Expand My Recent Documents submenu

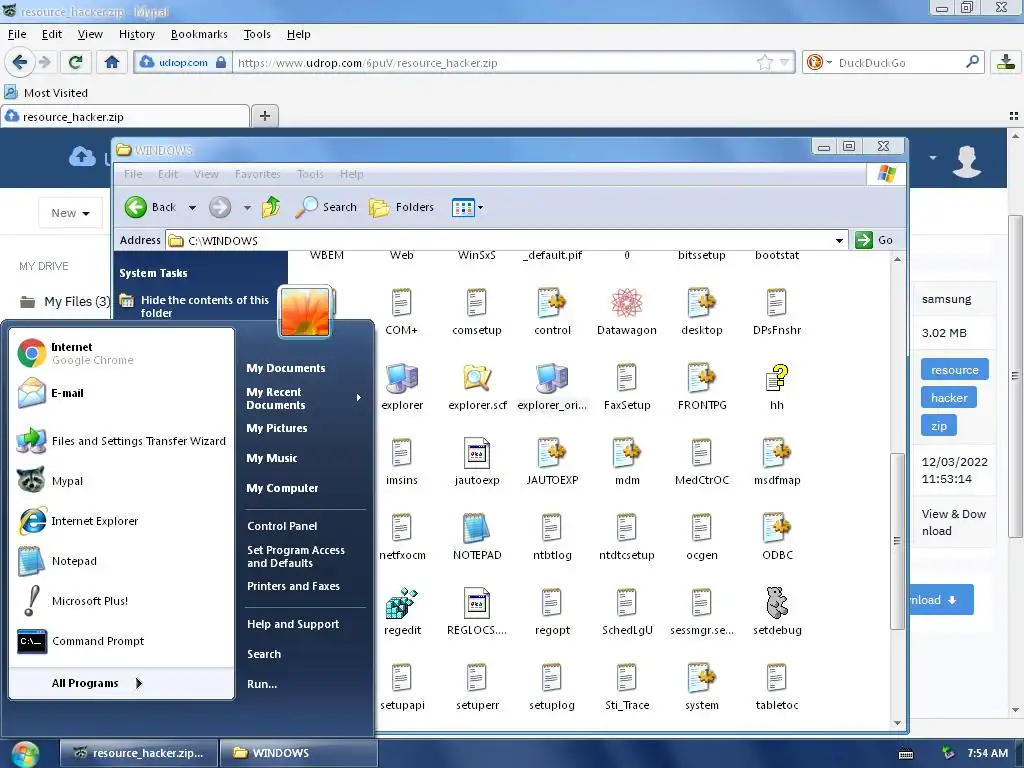point(304,398)
